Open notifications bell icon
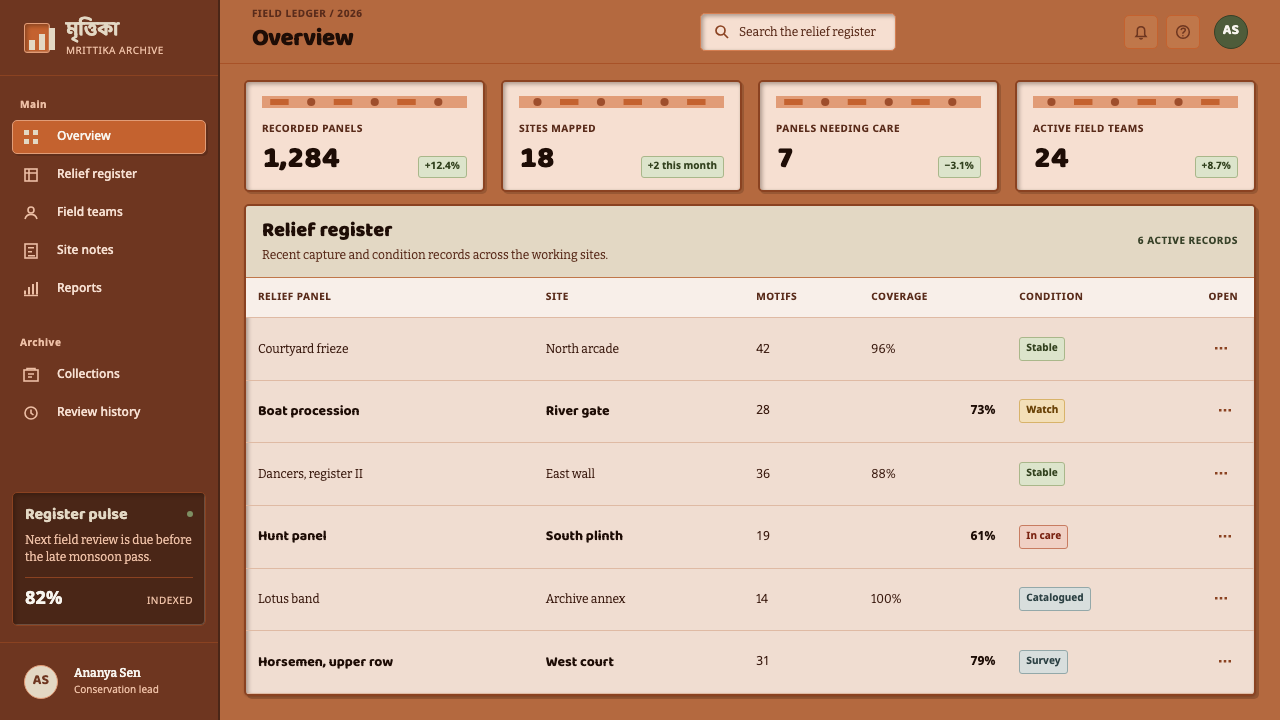The image size is (1280, 720). tap(1141, 32)
